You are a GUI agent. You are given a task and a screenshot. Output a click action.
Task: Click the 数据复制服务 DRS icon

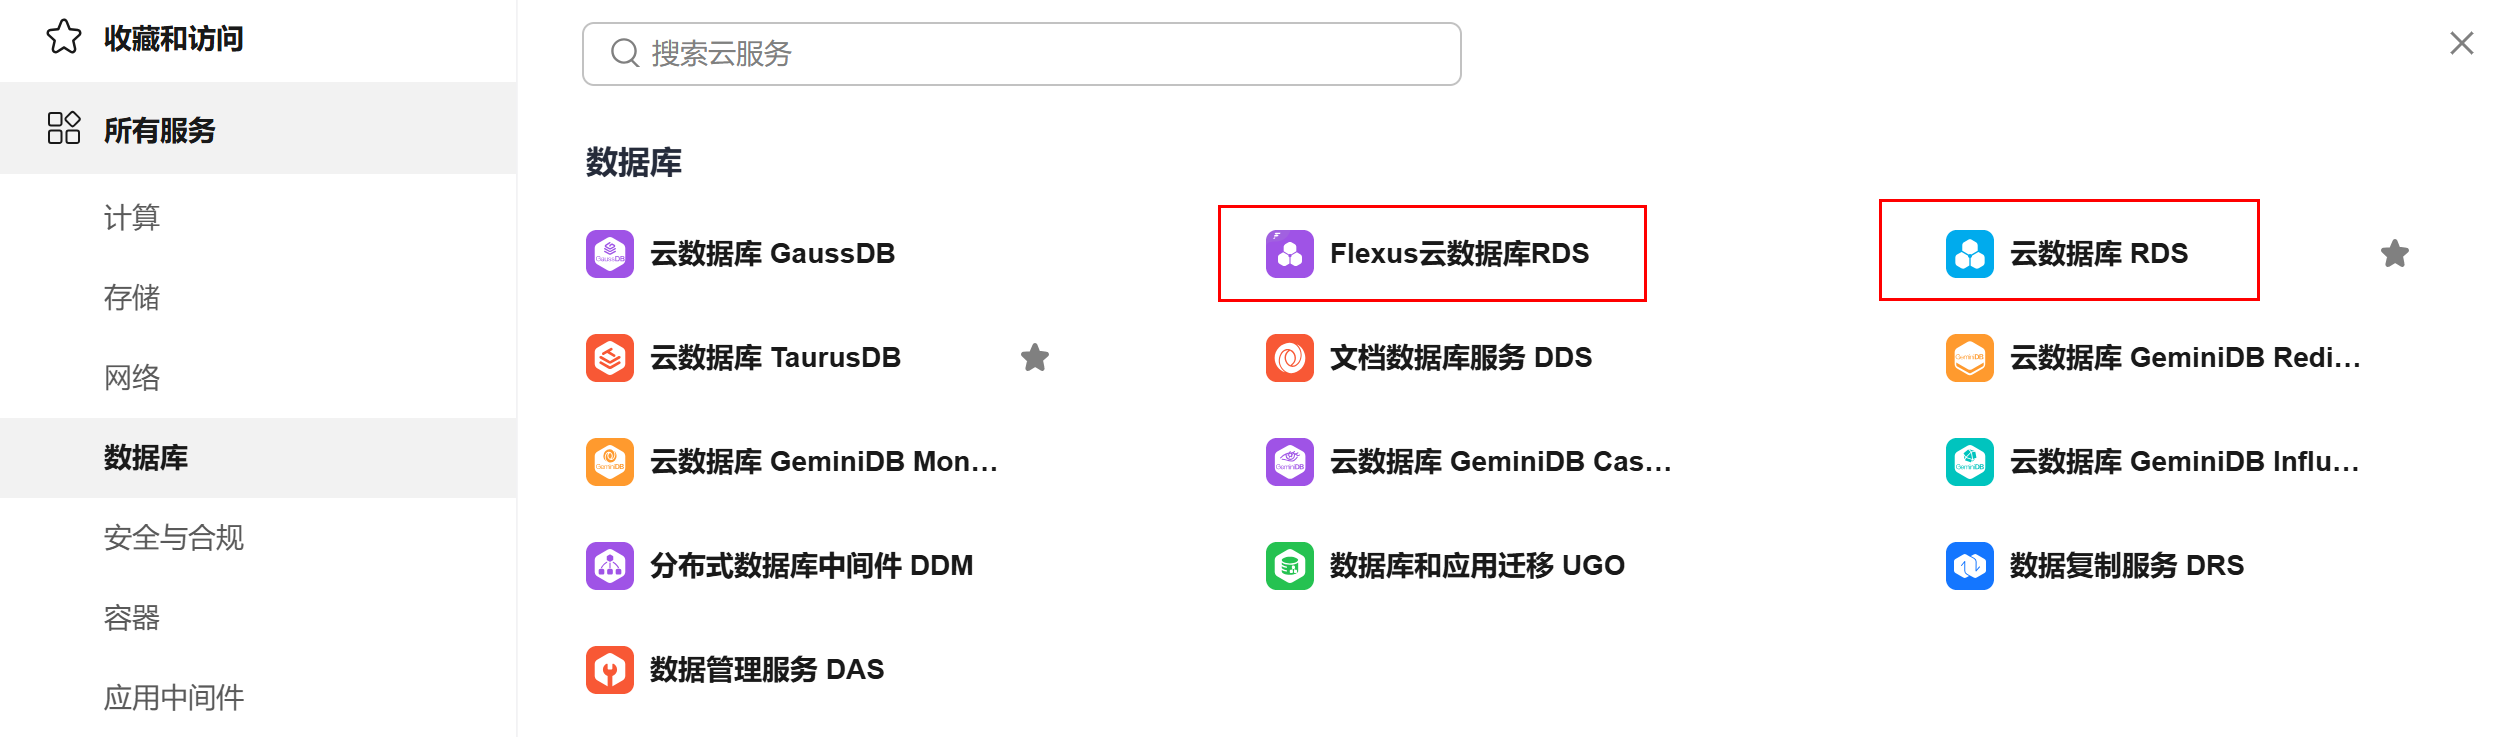(1969, 566)
